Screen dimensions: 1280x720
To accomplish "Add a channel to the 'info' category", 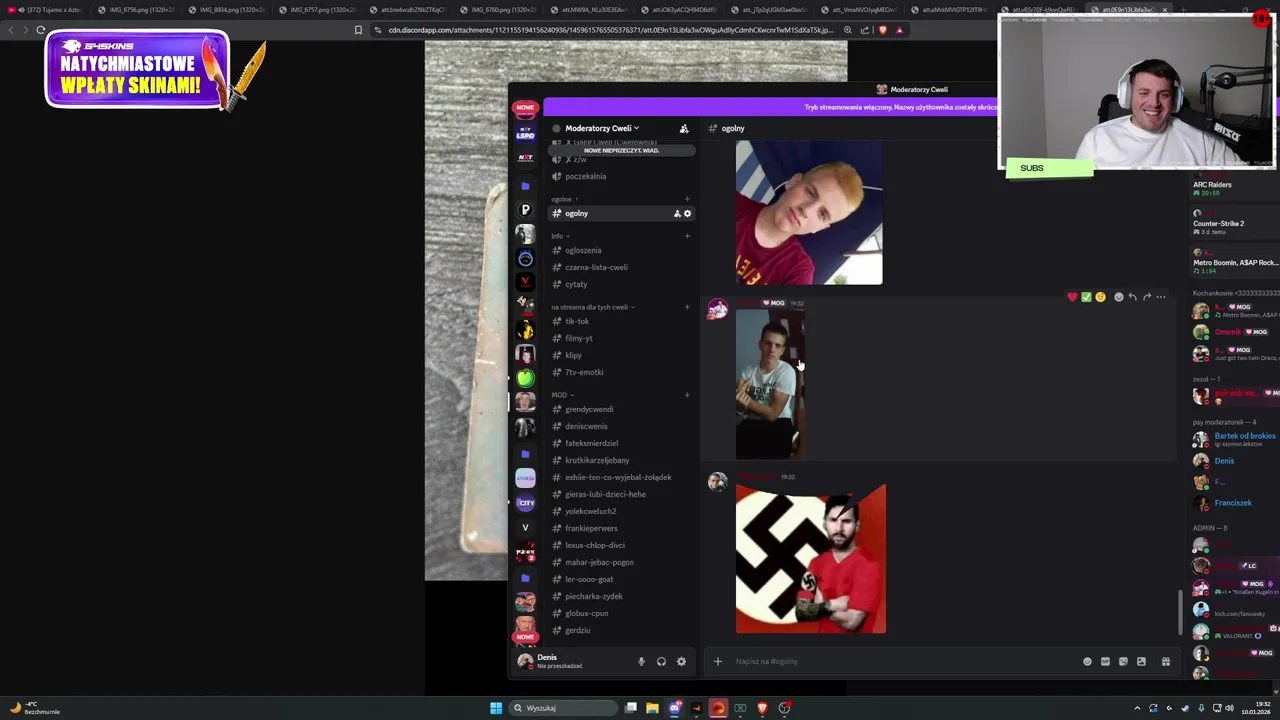I will pyautogui.click(x=687, y=236).
